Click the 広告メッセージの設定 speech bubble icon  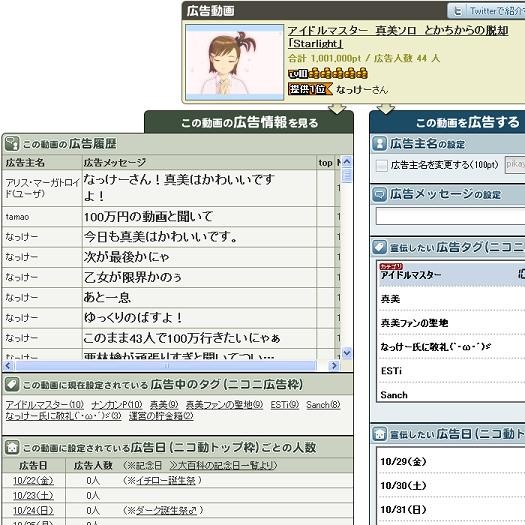click(379, 194)
